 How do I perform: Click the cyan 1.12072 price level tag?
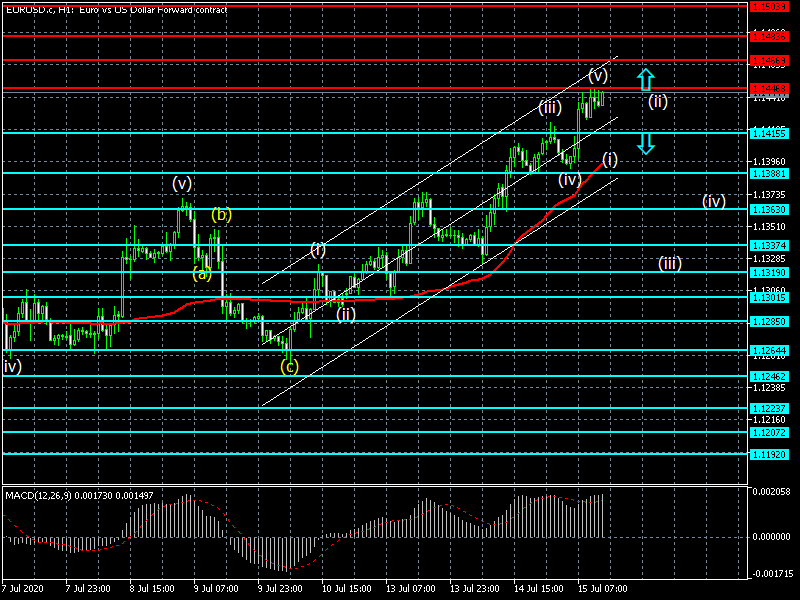(x=769, y=433)
